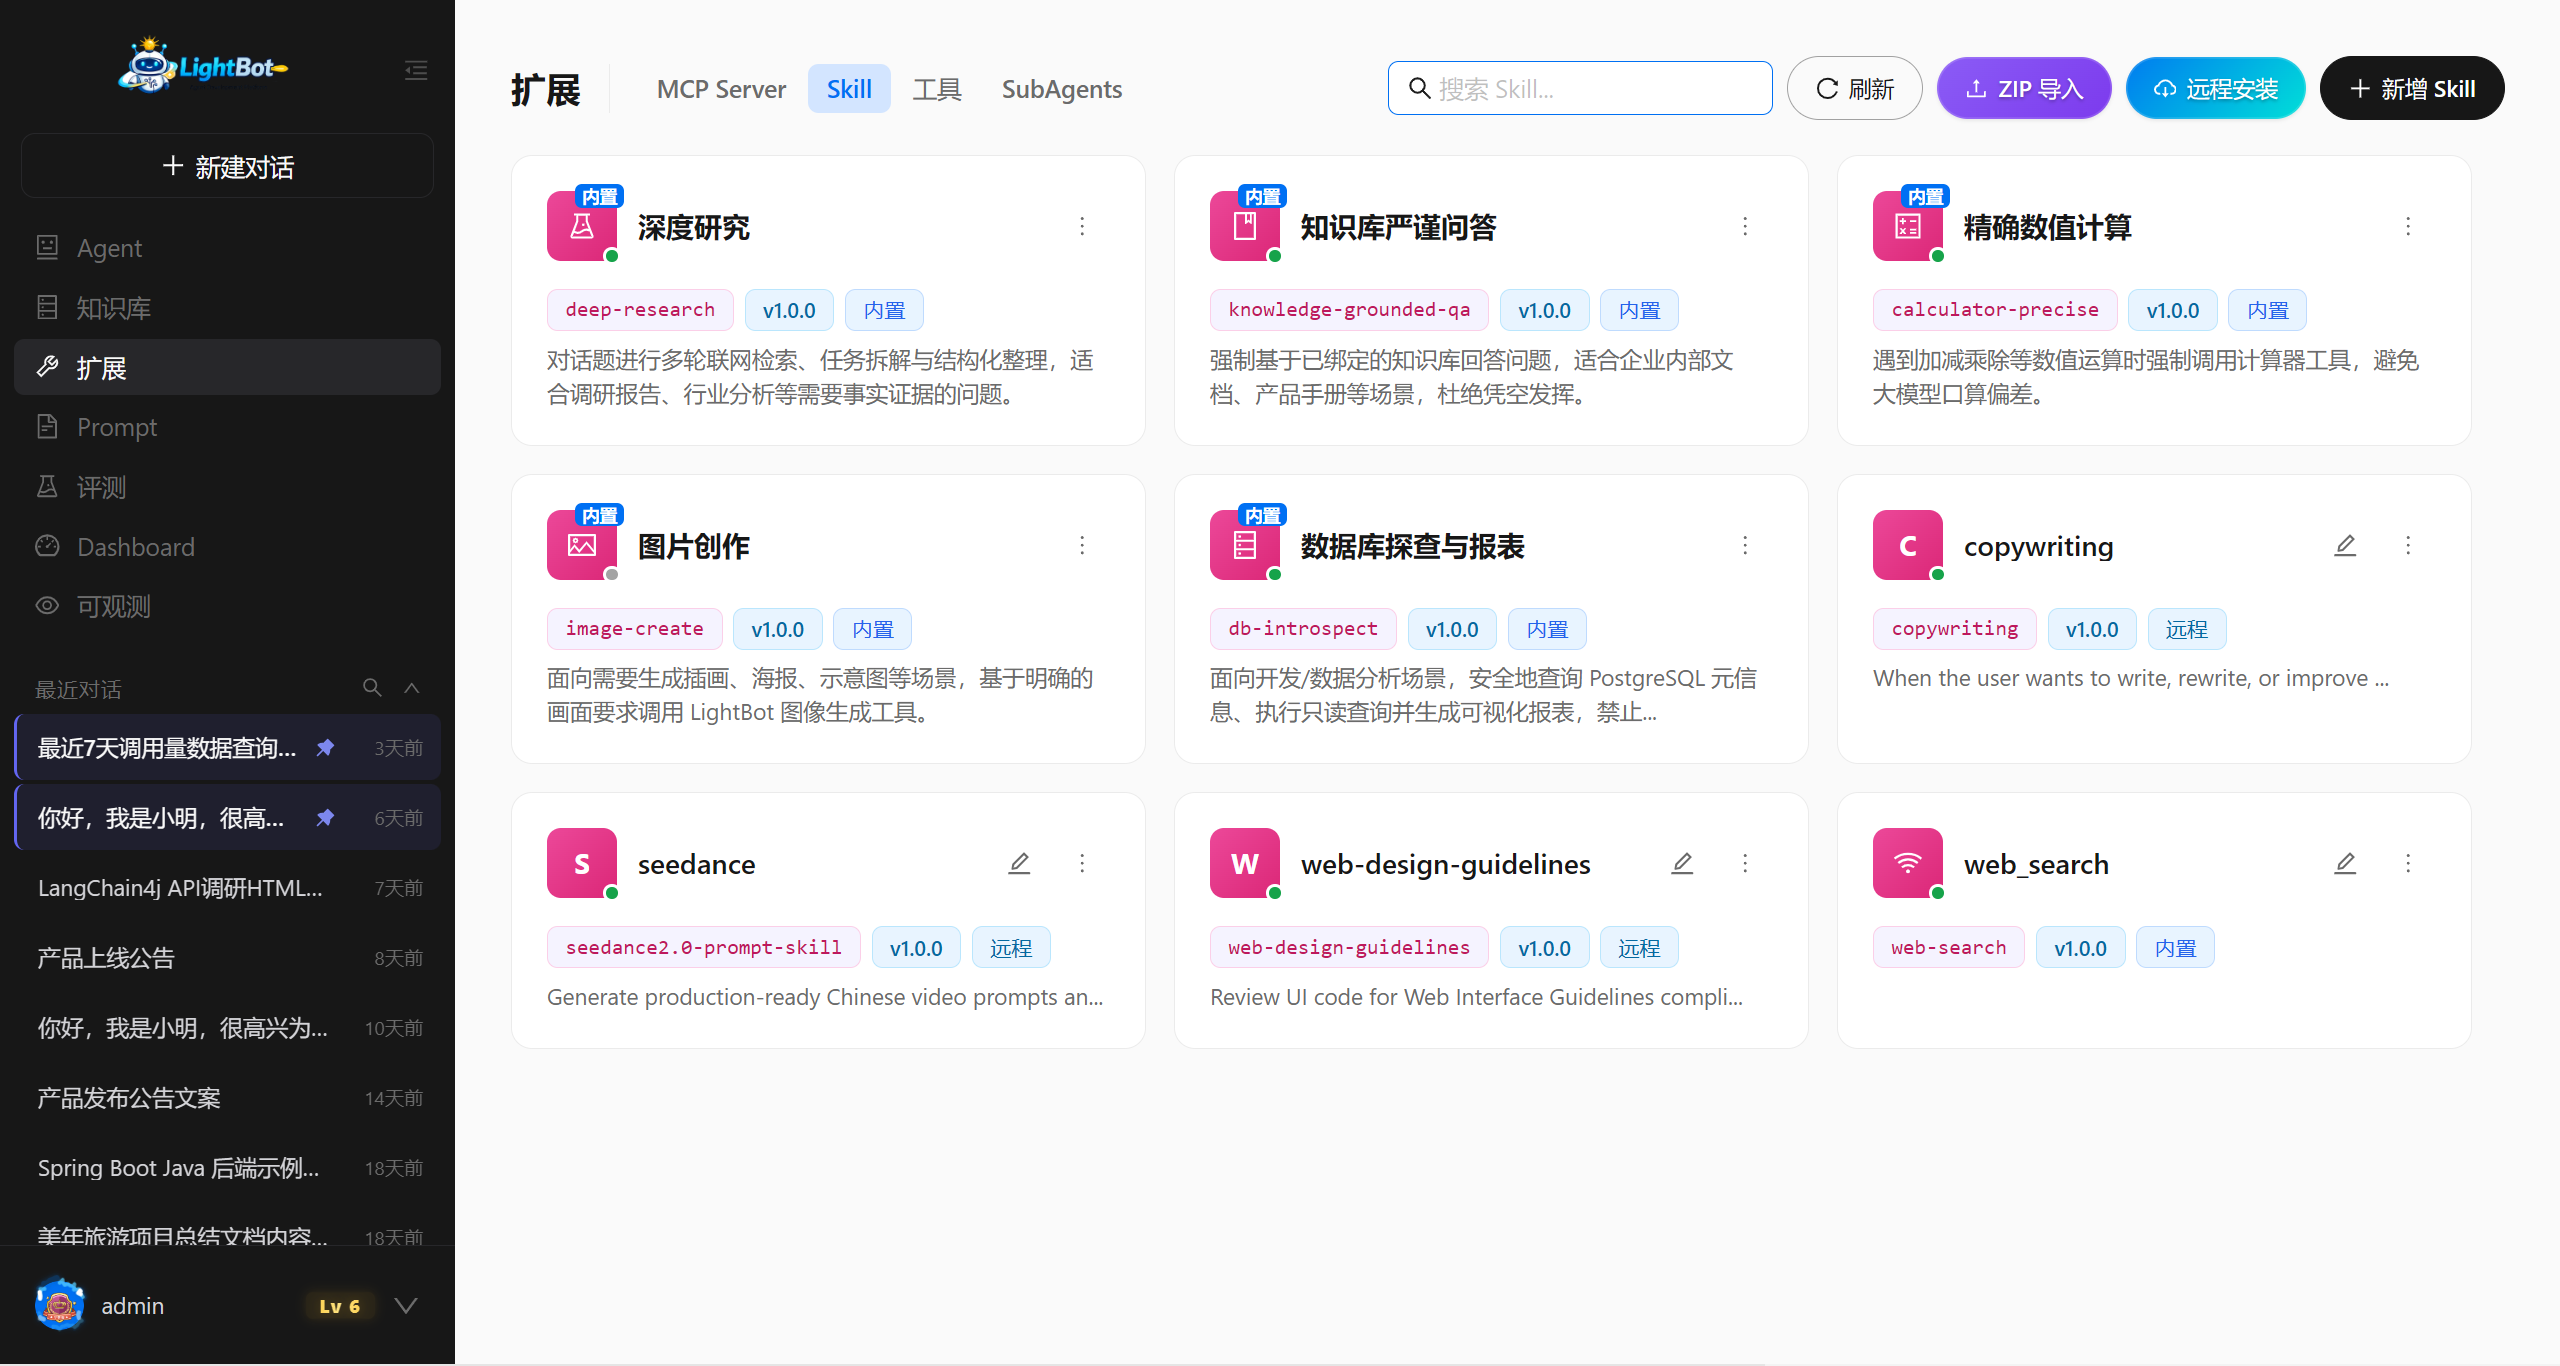Open 评测 in the sidebar
This screenshot has width=2560, height=1366.
click(228, 487)
